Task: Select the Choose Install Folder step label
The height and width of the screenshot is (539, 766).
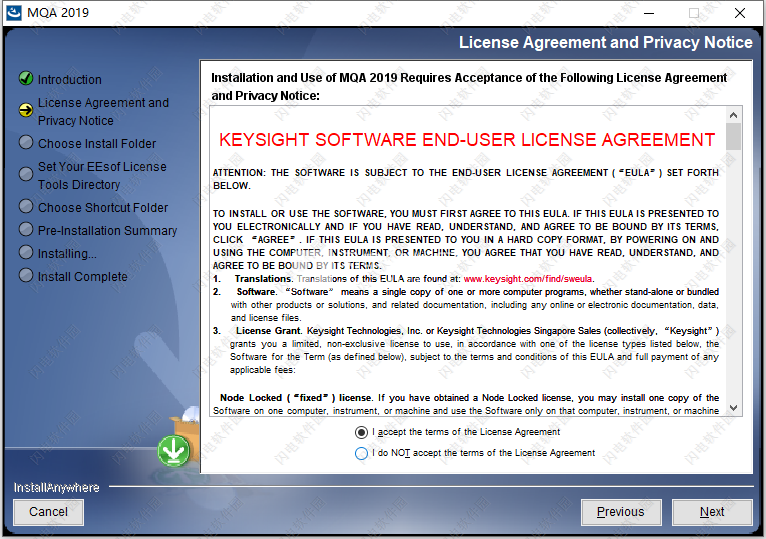Action: (97, 144)
